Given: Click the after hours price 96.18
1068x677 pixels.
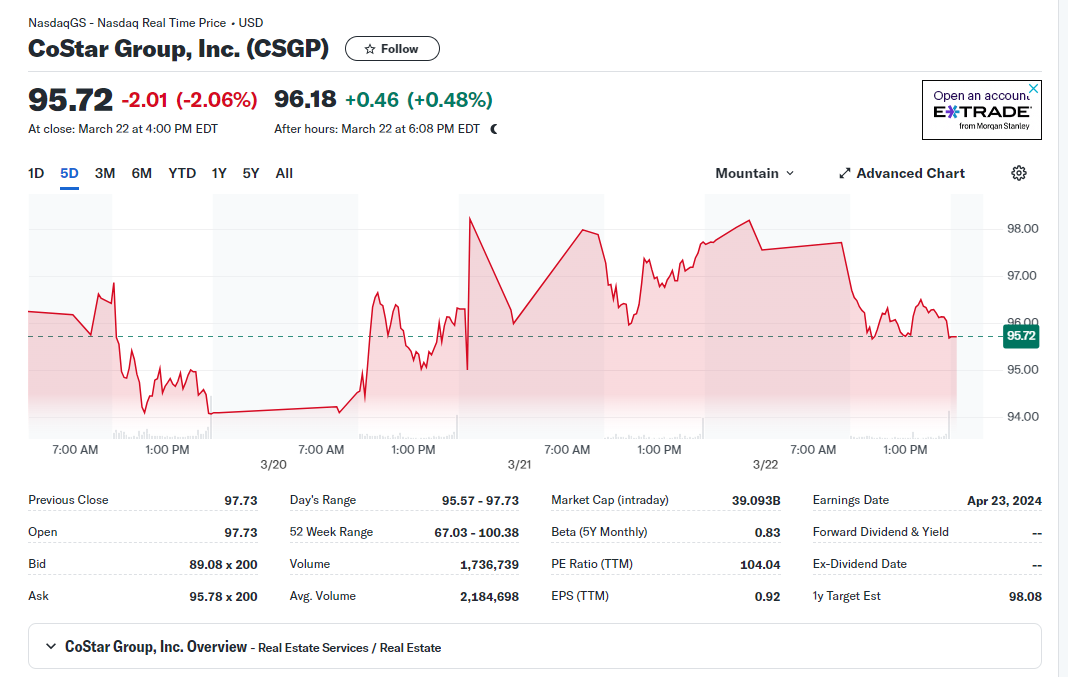Looking at the screenshot, I should 305,99.
